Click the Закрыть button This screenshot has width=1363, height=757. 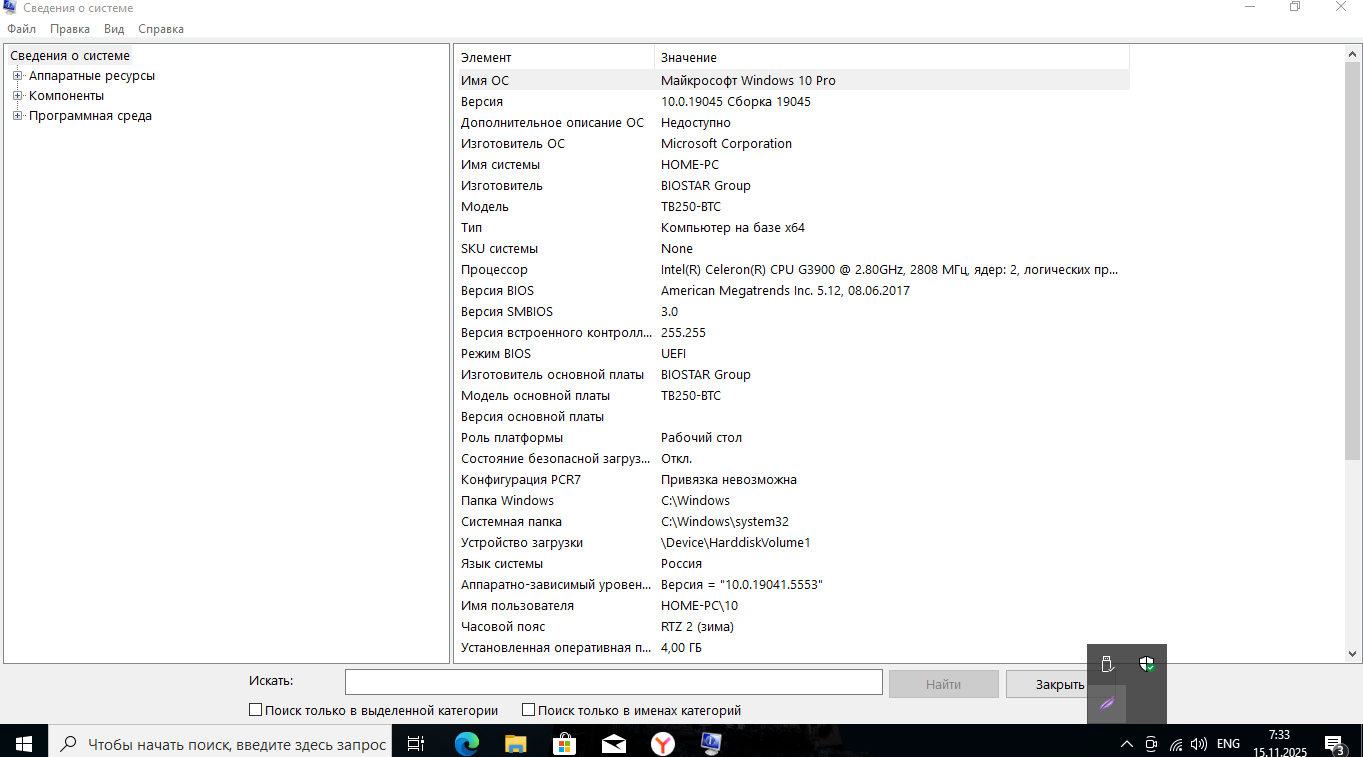(1060, 684)
